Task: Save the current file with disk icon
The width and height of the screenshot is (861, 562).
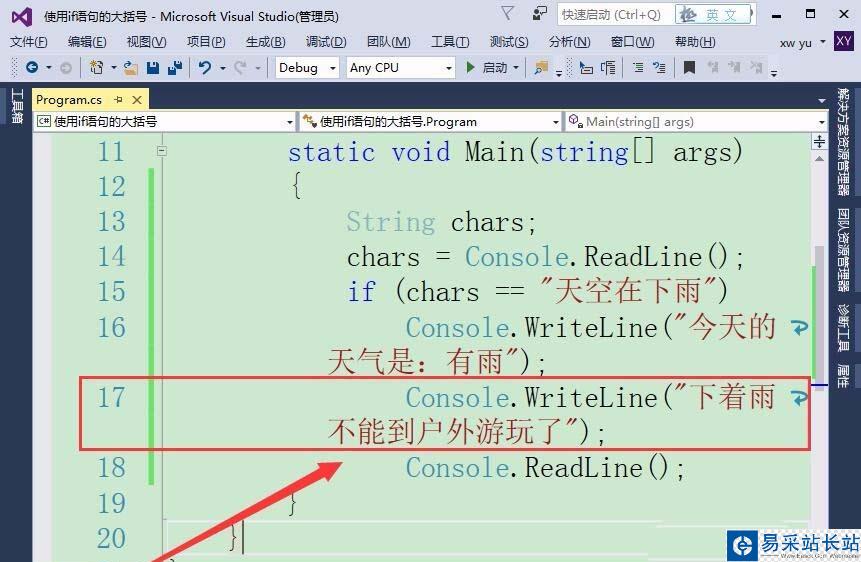Action: (153, 68)
